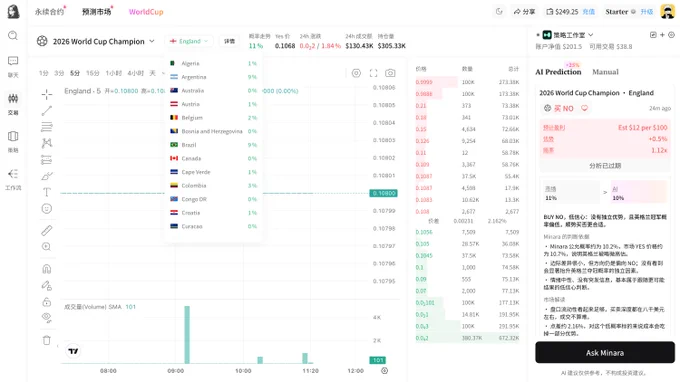Open the workflow (工作流) sidebar icon
Screen dimensions: 680x382
click(x=13, y=179)
